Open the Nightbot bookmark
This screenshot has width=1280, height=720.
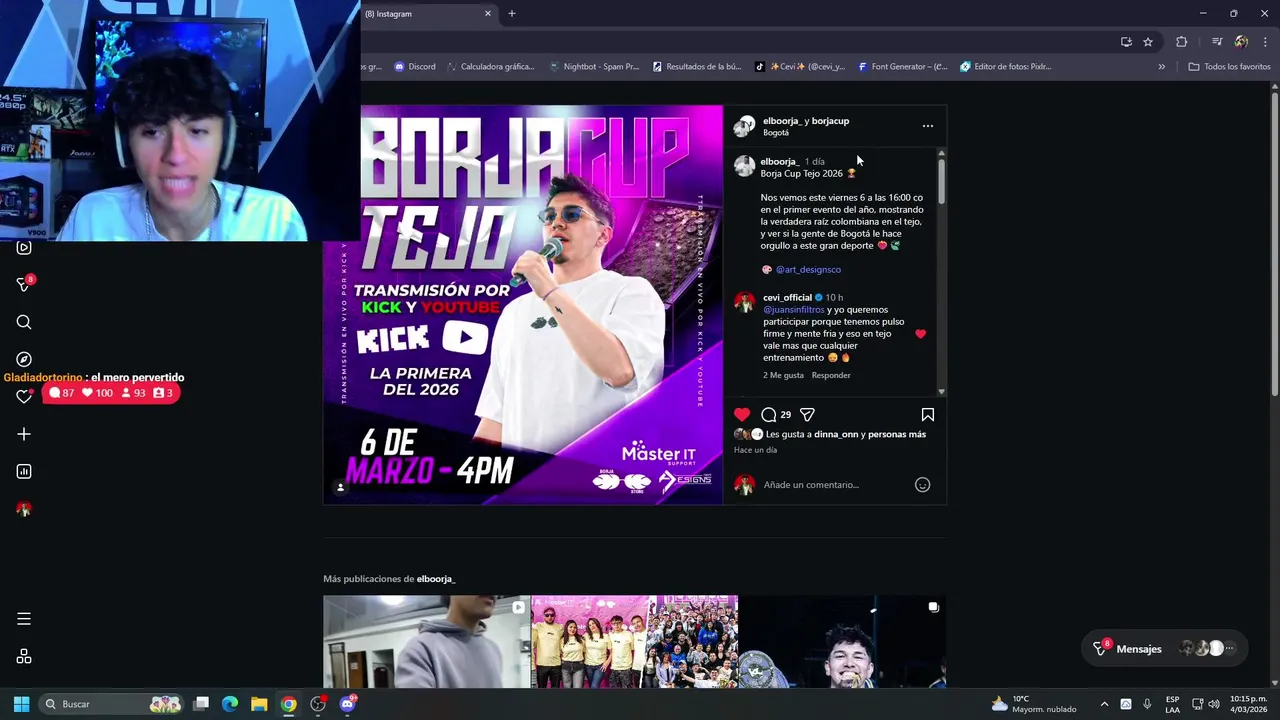click(594, 67)
